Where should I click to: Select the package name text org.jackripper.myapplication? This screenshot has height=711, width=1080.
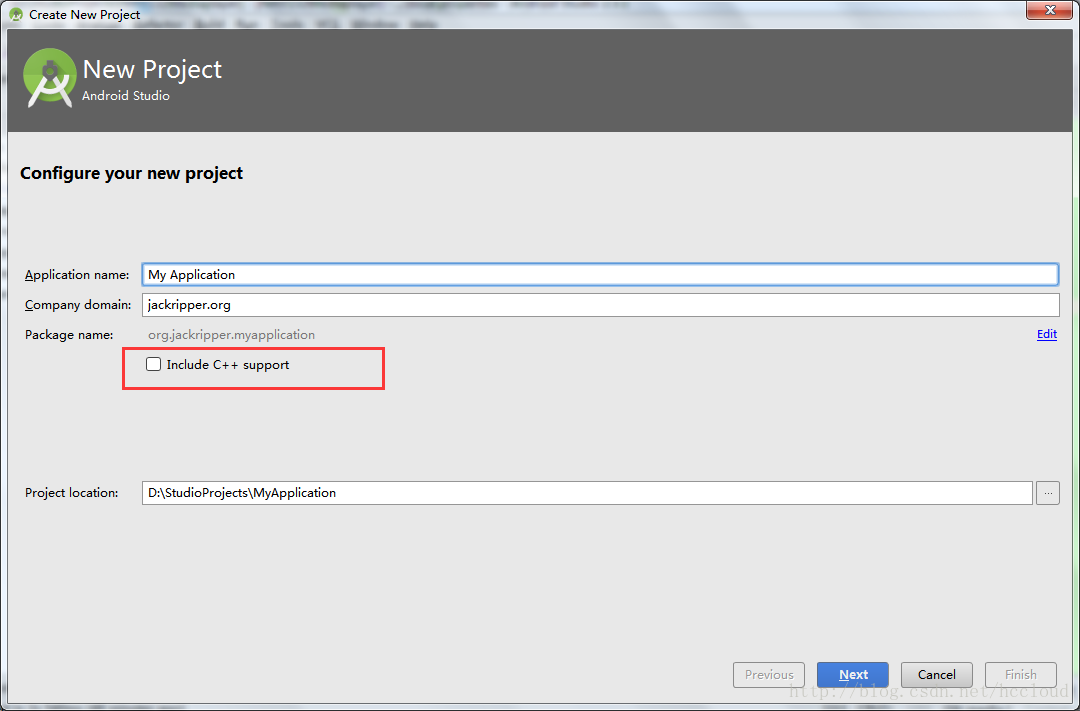click(x=231, y=335)
